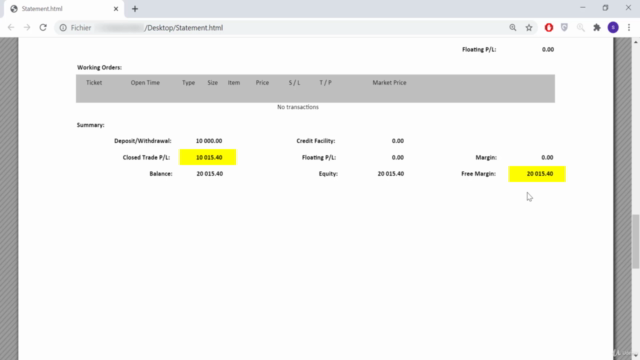Click the Open Time column header
The height and width of the screenshot is (360, 640).
145,82
